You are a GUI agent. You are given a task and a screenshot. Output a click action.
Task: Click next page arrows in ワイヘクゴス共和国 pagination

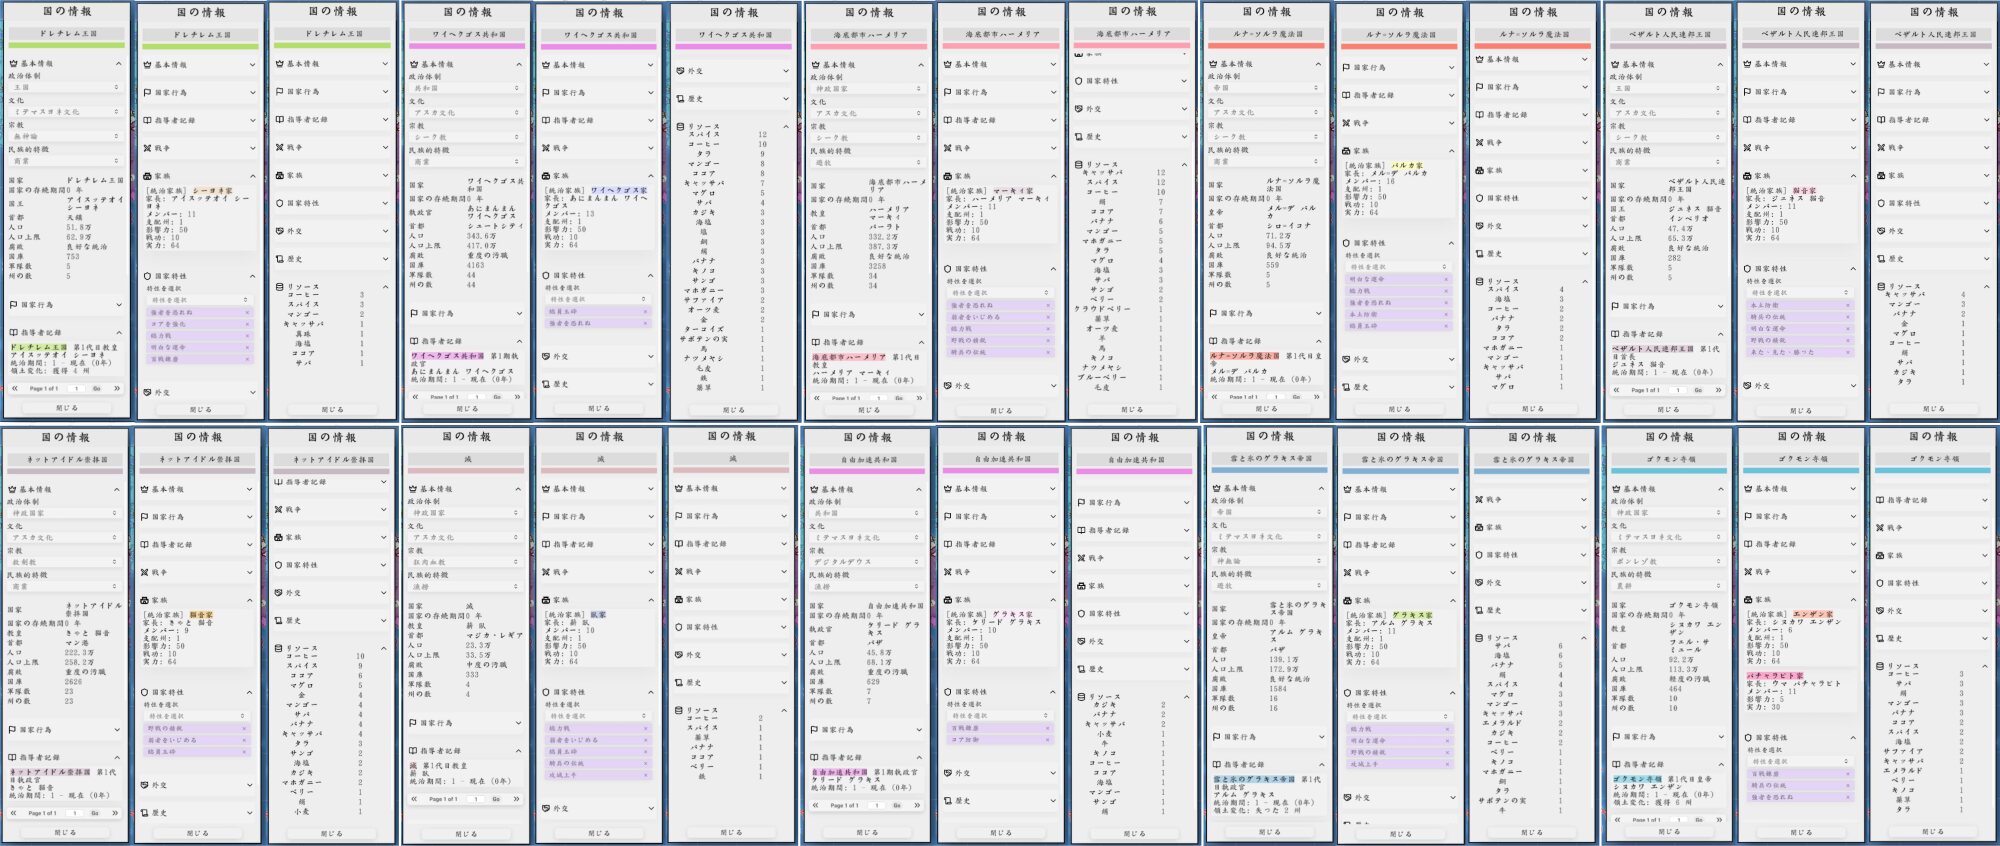517,397
